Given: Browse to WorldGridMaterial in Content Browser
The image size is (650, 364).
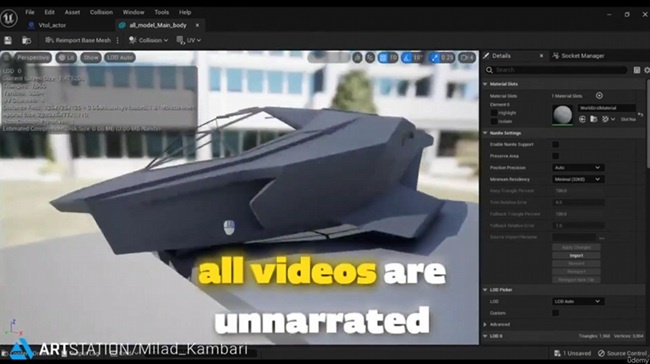Looking at the screenshot, I should [x=594, y=119].
